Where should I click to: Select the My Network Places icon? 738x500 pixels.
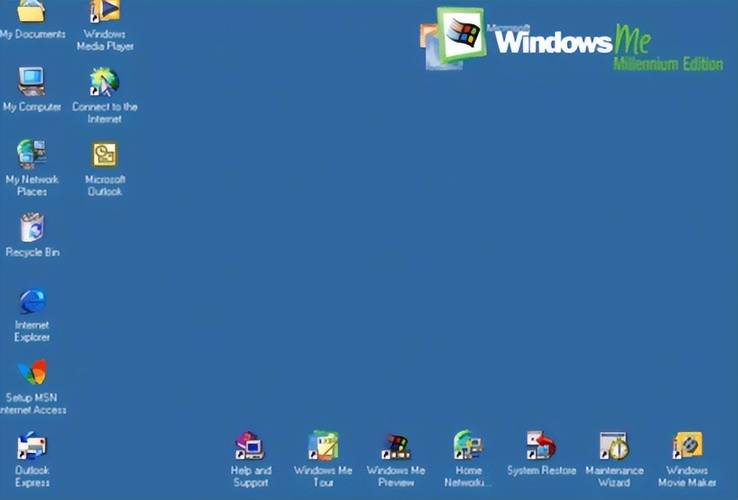pyautogui.click(x=32, y=154)
